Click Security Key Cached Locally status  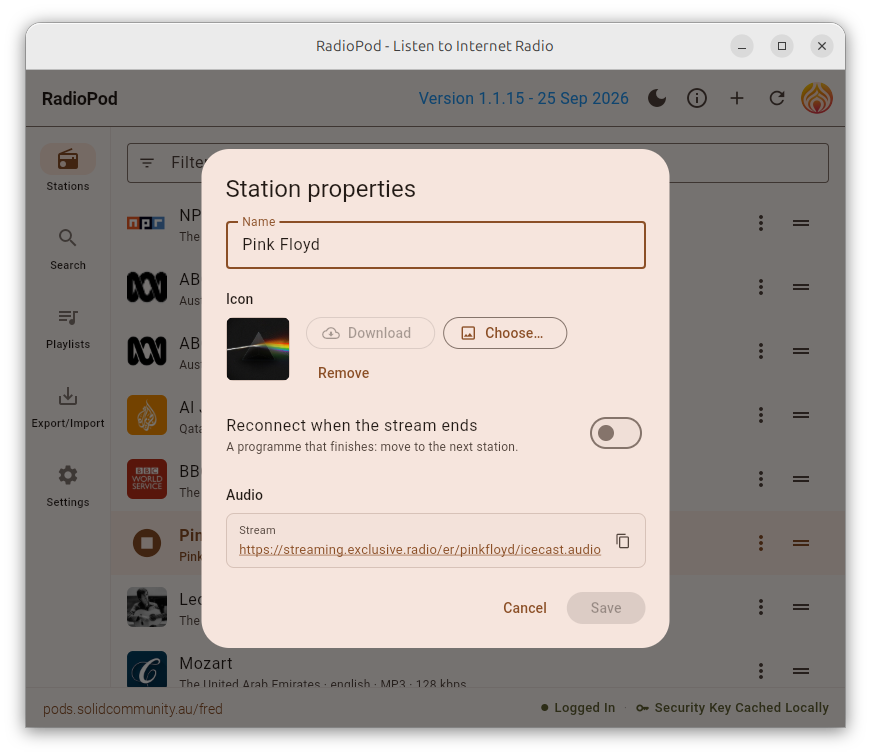click(x=733, y=707)
